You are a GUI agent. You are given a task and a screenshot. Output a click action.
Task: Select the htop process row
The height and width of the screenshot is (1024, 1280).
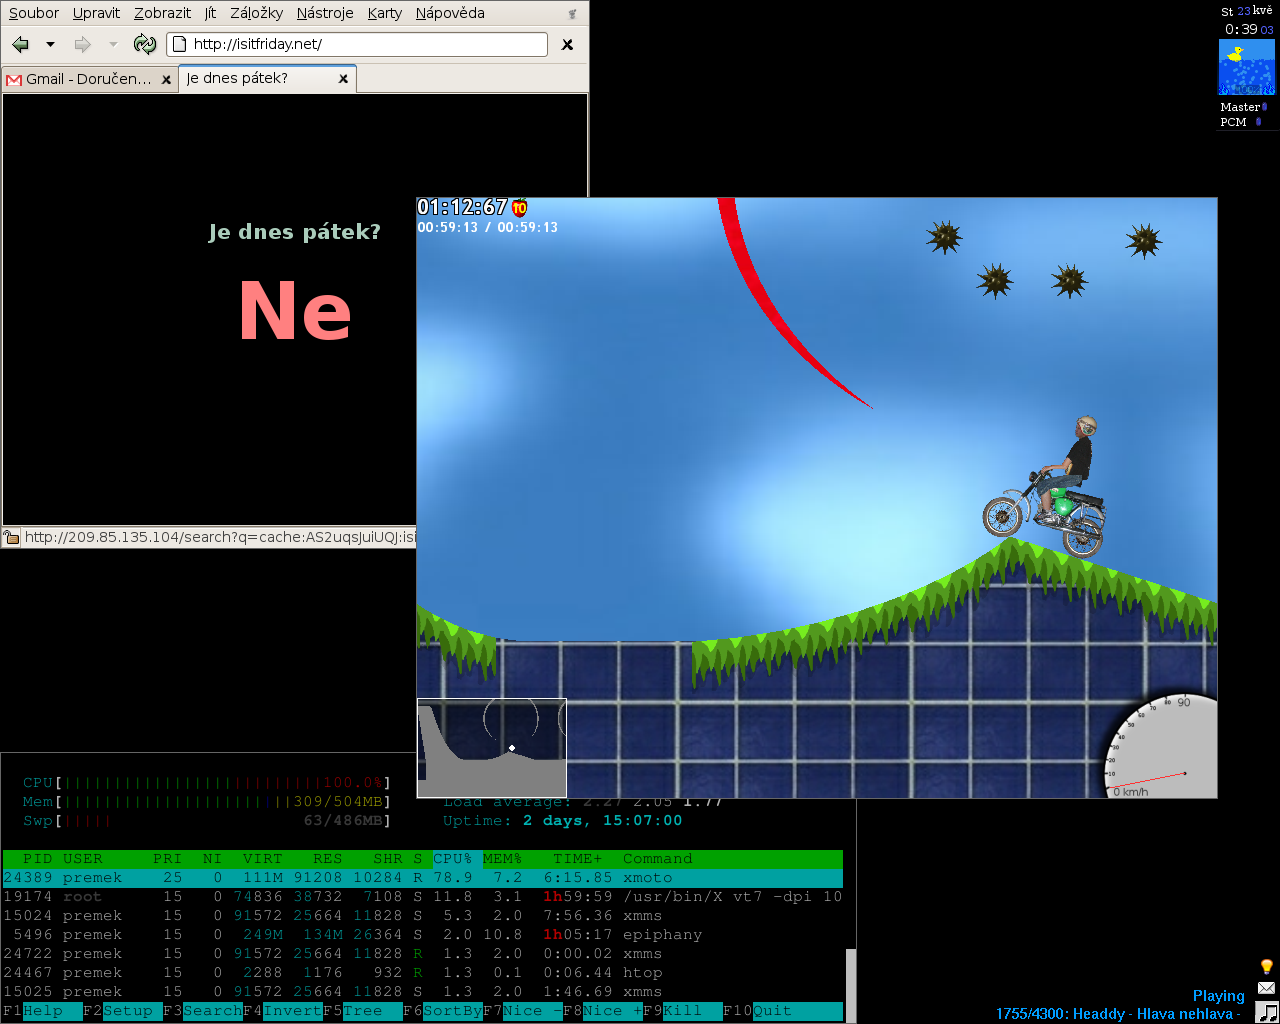click(423, 973)
